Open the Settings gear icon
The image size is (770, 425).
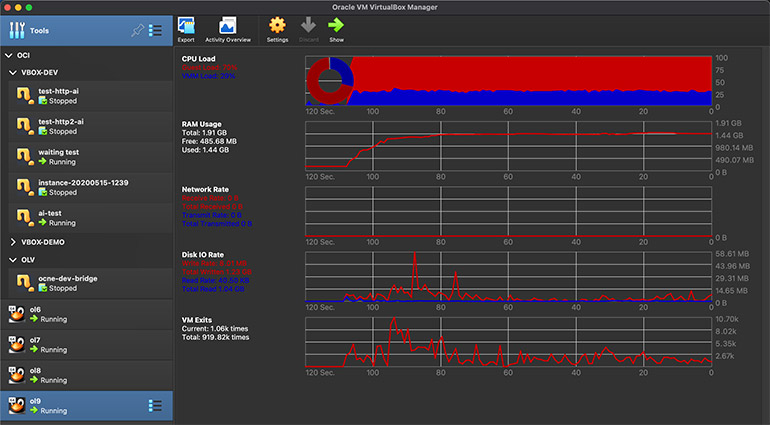click(x=277, y=25)
